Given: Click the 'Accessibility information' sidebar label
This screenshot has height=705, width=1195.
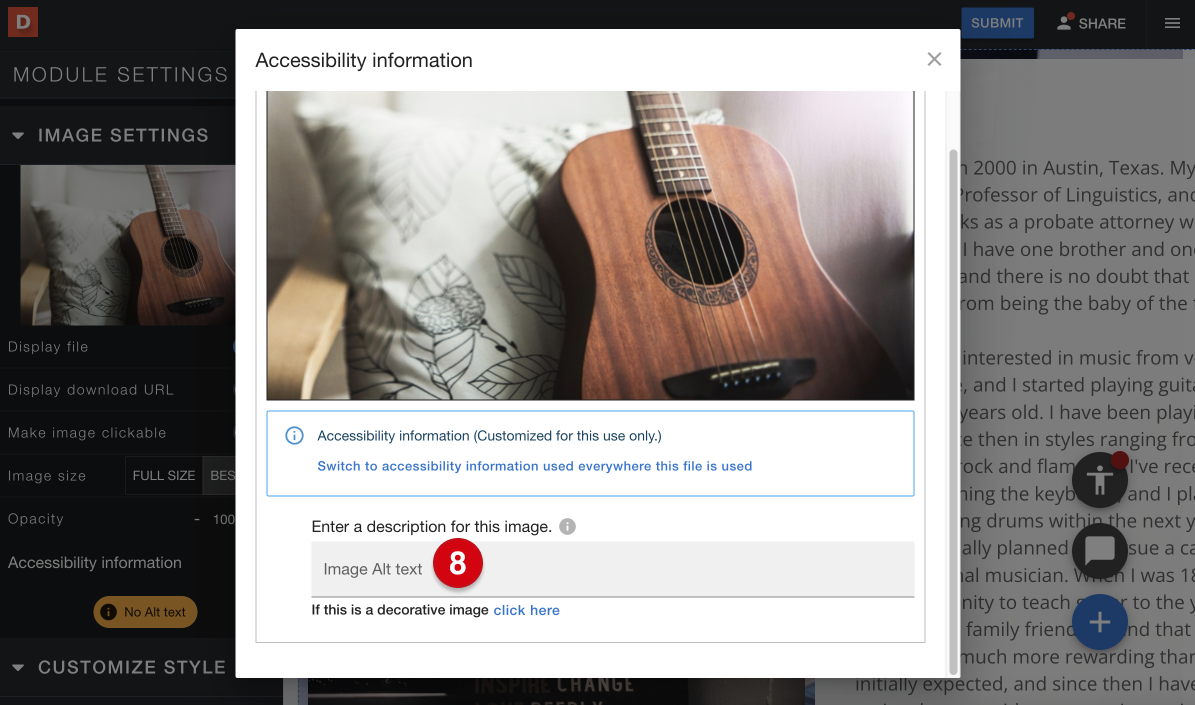Looking at the screenshot, I should pos(95,562).
